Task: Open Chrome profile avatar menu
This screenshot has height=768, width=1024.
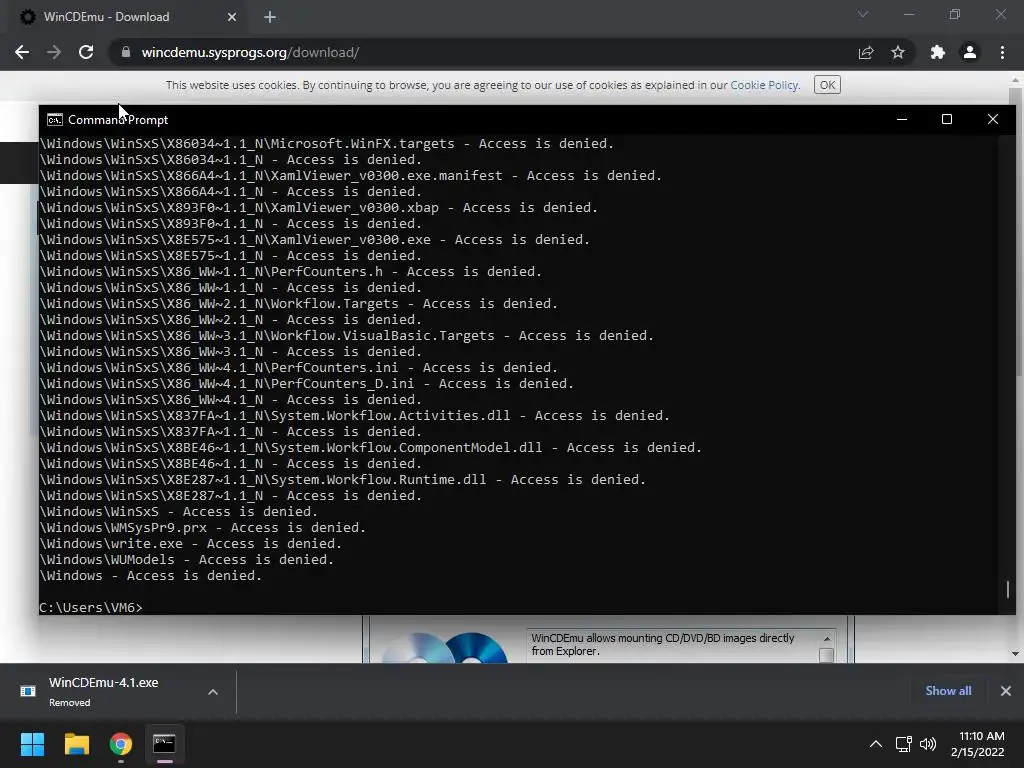Action: pyautogui.click(x=970, y=52)
